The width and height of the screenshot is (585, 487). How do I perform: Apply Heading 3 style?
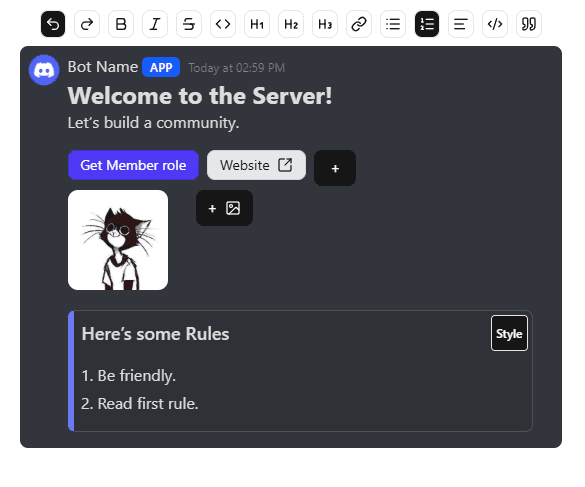pyautogui.click(x=325, y=24)
